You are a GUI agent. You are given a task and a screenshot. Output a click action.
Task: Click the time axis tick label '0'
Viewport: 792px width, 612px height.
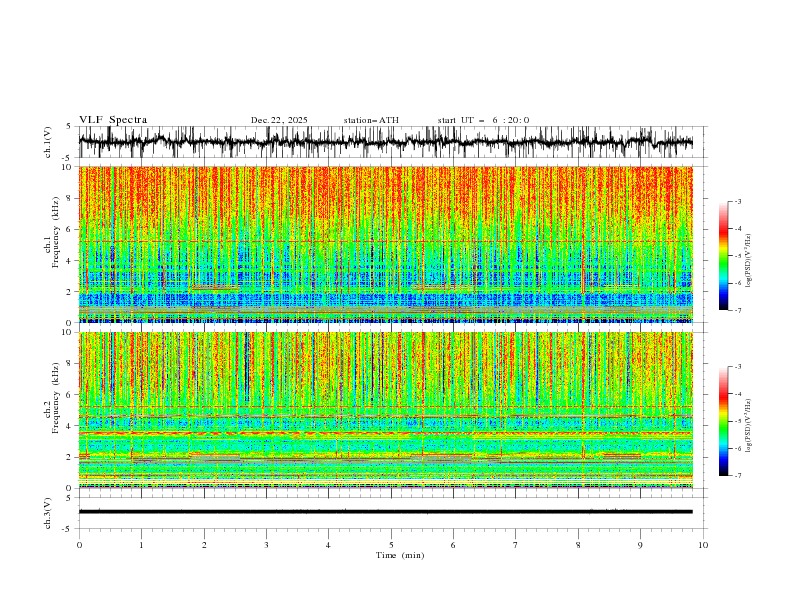pyautogui.click(x=79, y=545)
